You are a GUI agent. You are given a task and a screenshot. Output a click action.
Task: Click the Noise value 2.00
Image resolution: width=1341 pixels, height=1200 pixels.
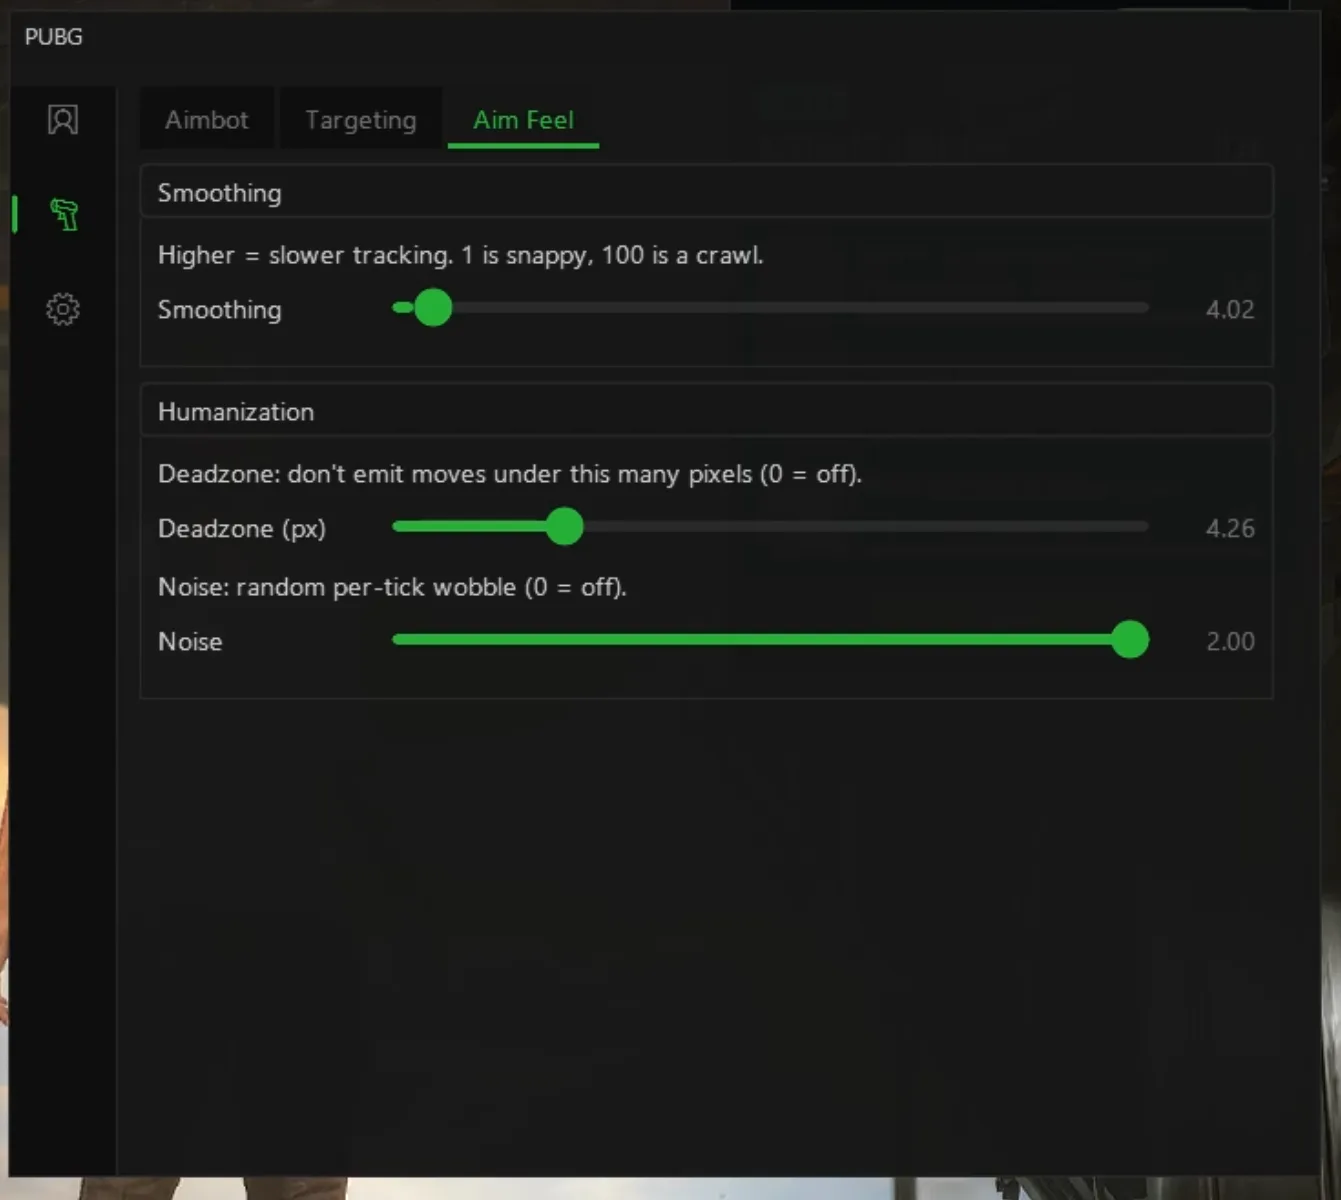[x=1230, y=641]
